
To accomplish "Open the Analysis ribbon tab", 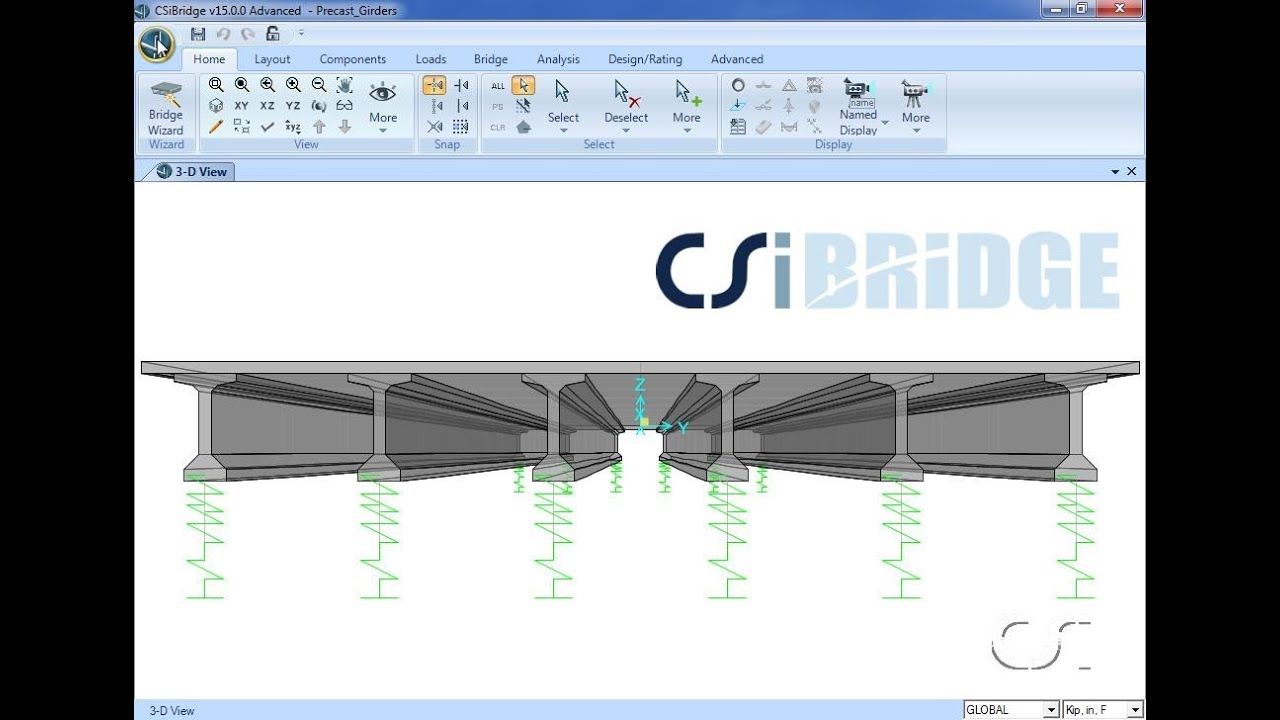I will tap(558, 59).
